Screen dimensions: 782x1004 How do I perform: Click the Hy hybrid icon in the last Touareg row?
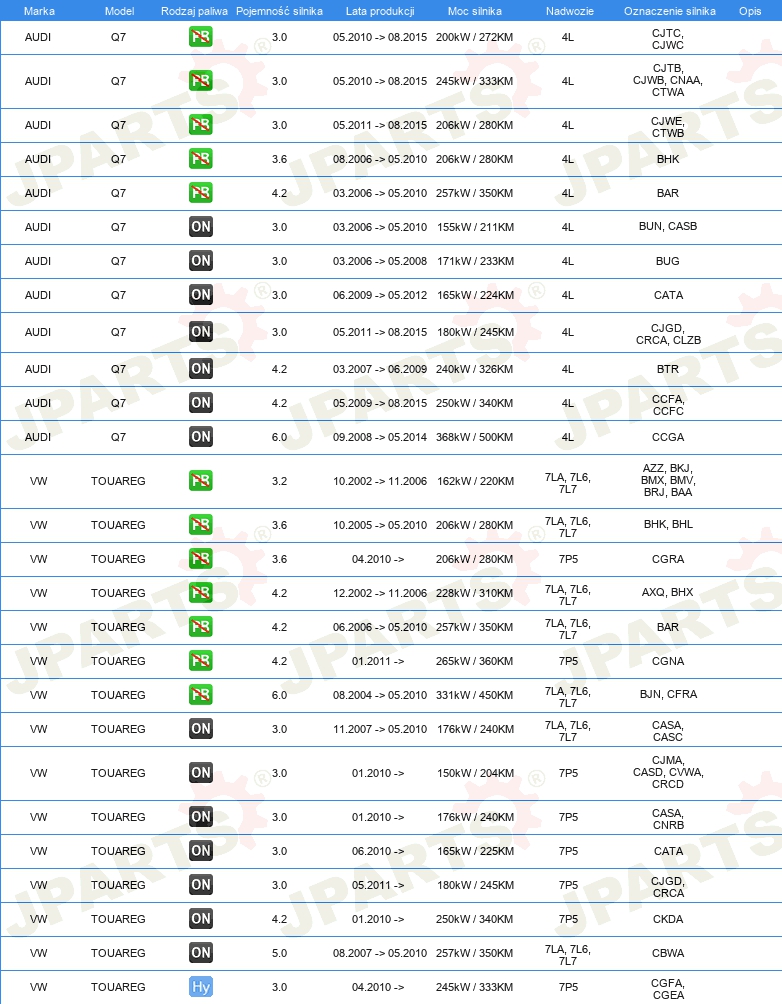[x=200, y=987]
